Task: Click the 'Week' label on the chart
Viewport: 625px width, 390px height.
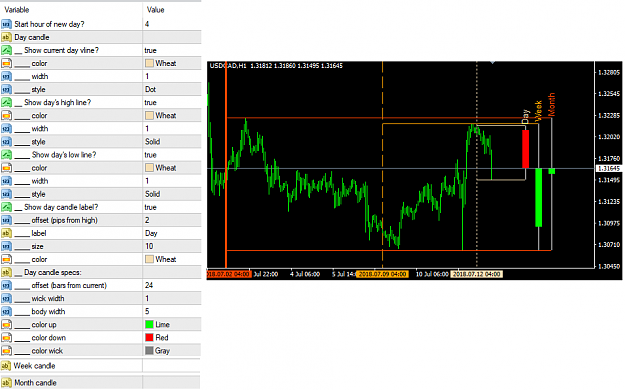Action: coord(538,110)
